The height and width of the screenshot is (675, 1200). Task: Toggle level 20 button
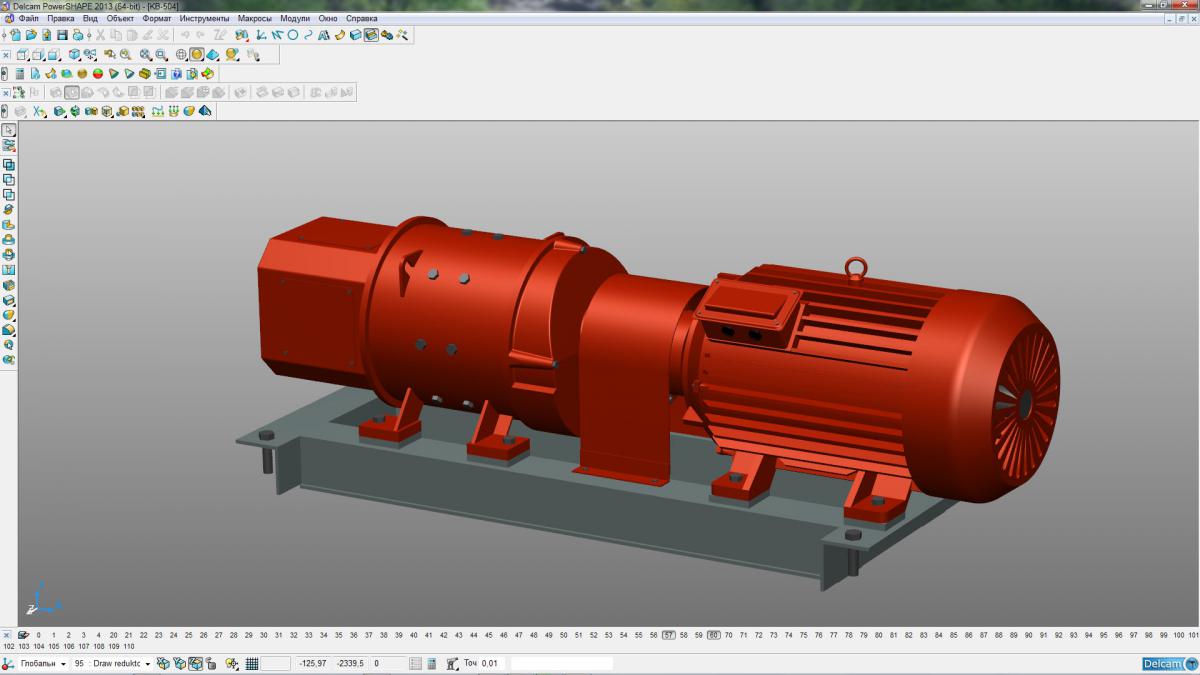[x=114, y=634]
